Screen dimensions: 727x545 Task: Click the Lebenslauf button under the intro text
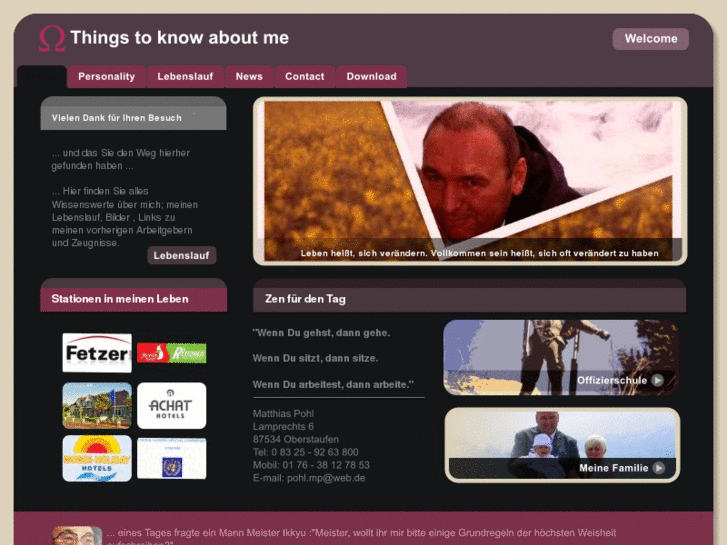point(181,256)
